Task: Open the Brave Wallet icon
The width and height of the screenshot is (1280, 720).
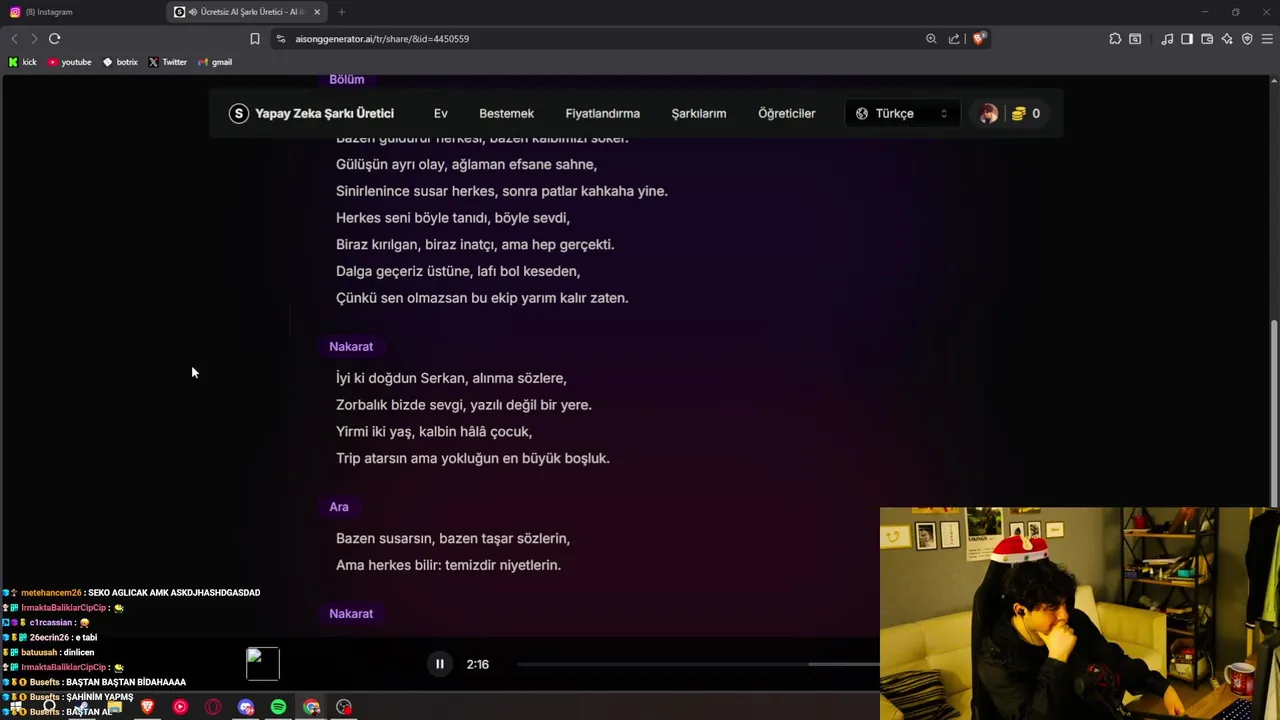Action: 1207,39
